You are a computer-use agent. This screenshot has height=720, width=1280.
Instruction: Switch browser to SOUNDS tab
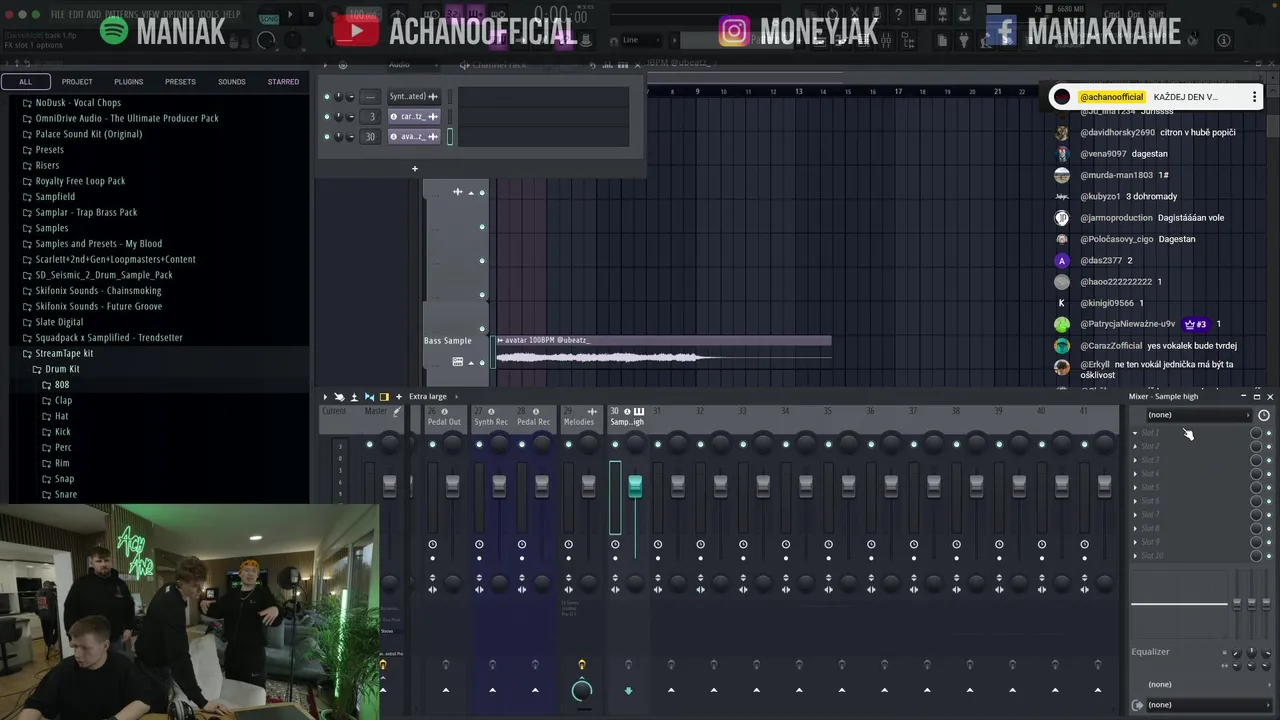[x=232, y=82]
